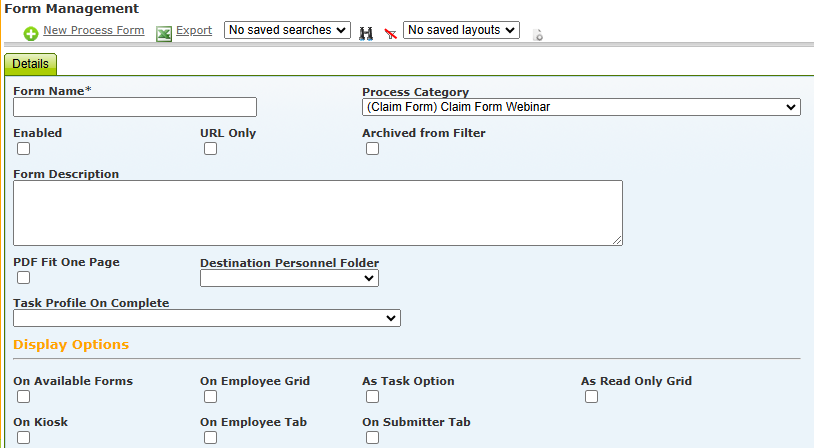
Task: Click the greyed layout settings icon
Action: pos(538,35)
